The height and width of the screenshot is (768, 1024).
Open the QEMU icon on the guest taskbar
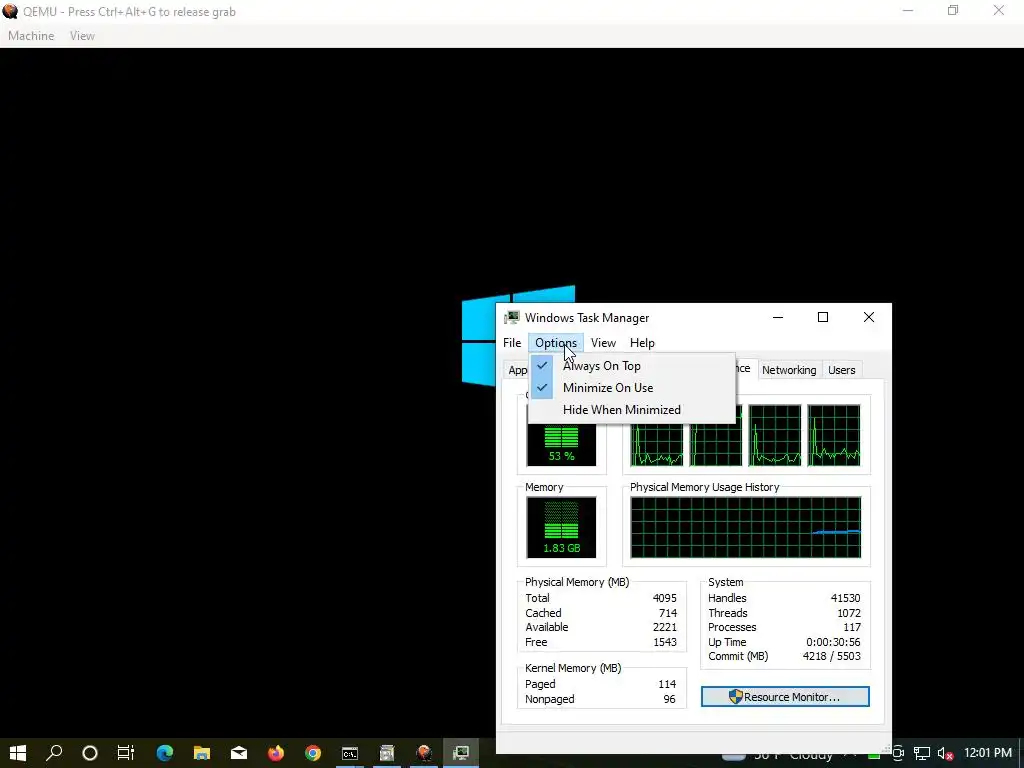pos(424,753)
